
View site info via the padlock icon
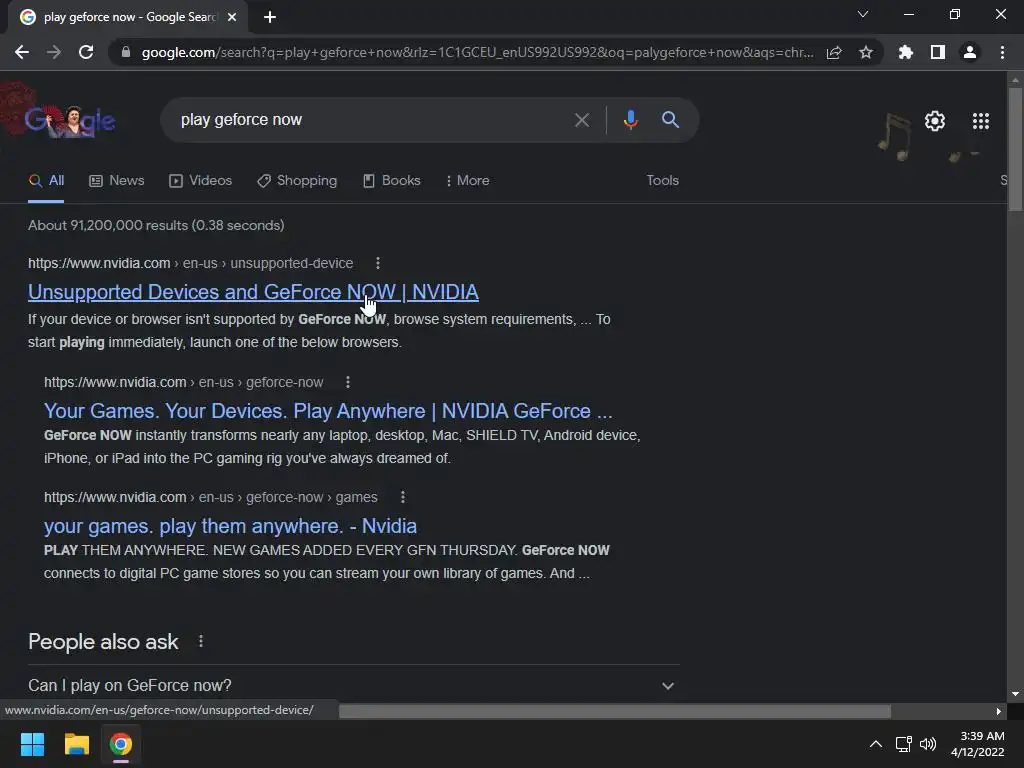(125, 52)
